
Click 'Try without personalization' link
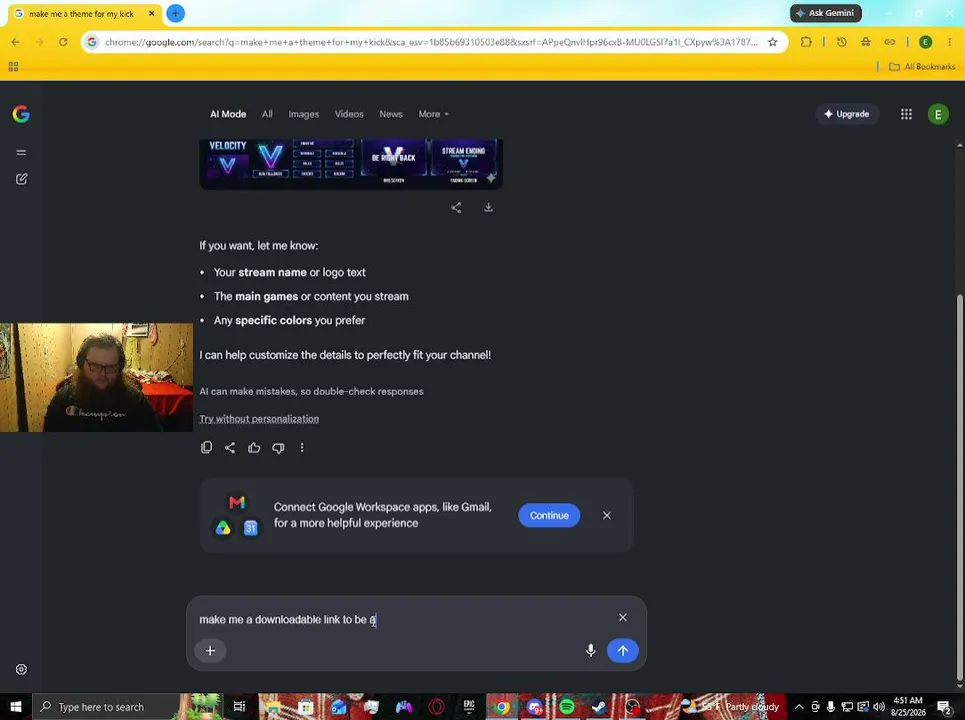[x=259, y=418]
